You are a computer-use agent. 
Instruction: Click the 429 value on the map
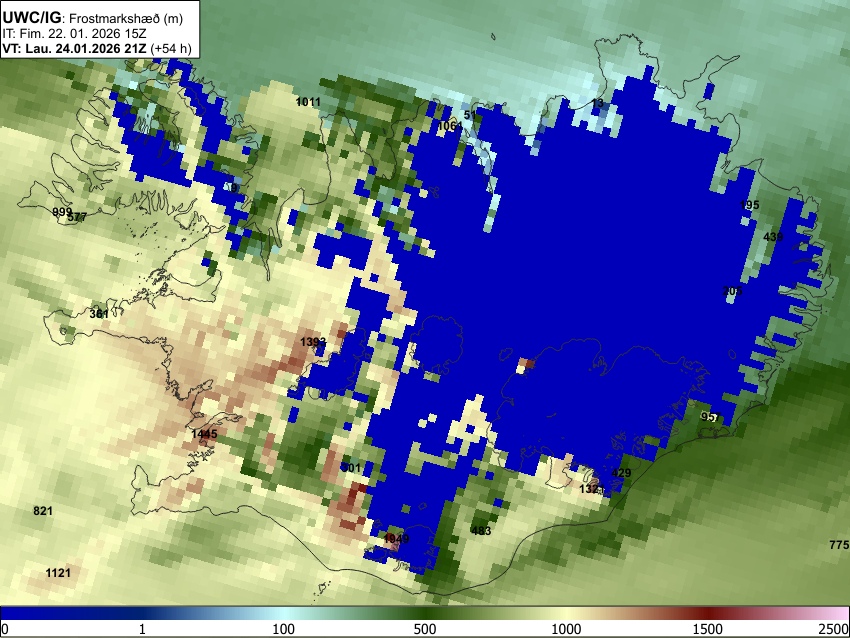click(x=621, y=473)
